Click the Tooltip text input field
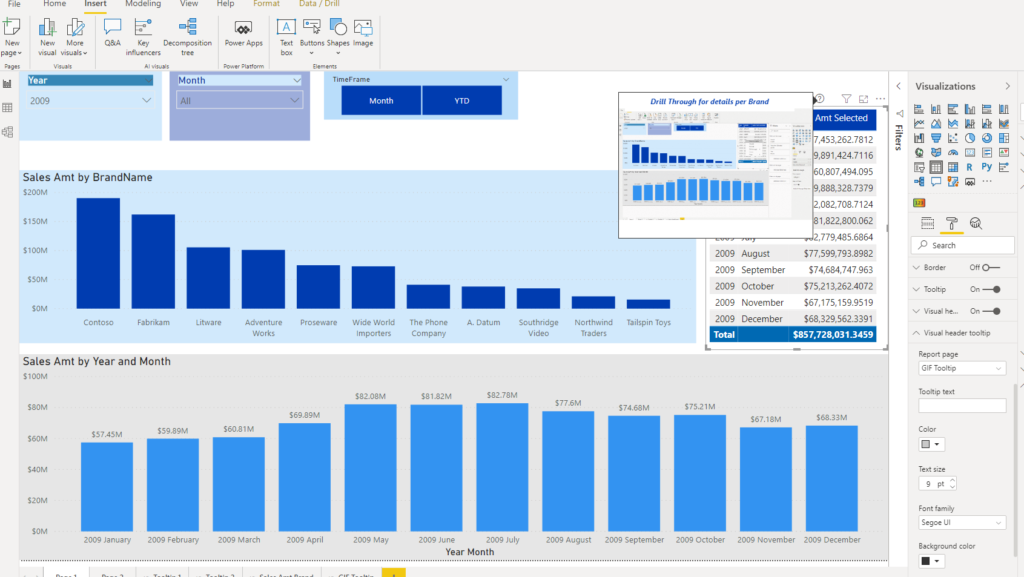 click(x=962, y=405)
